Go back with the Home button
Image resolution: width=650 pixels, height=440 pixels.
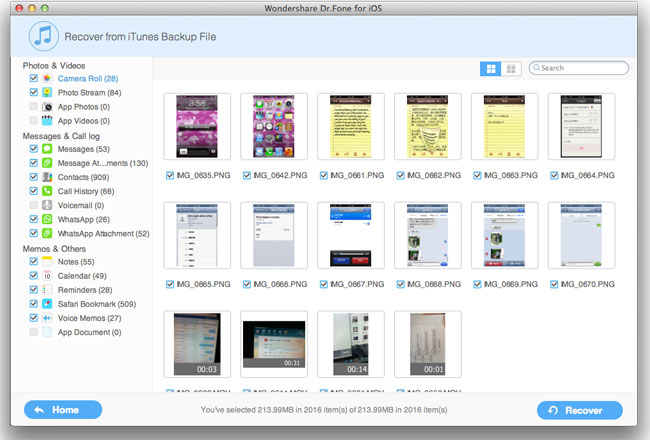click(x=63, y=409)
